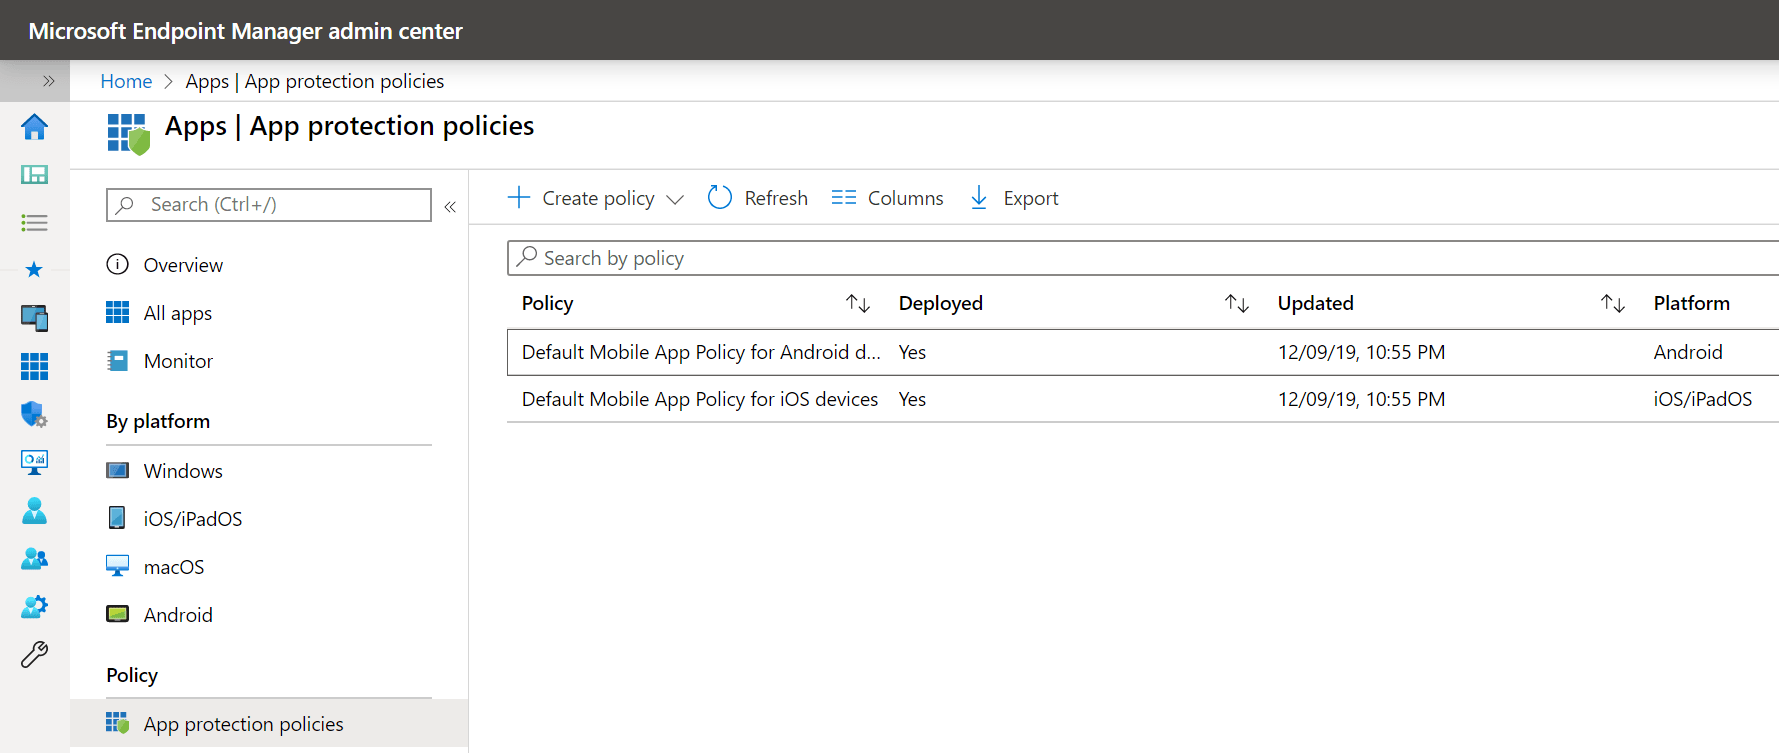Focus the Search (Ctrl+/) menu field

tap(269, 204)
